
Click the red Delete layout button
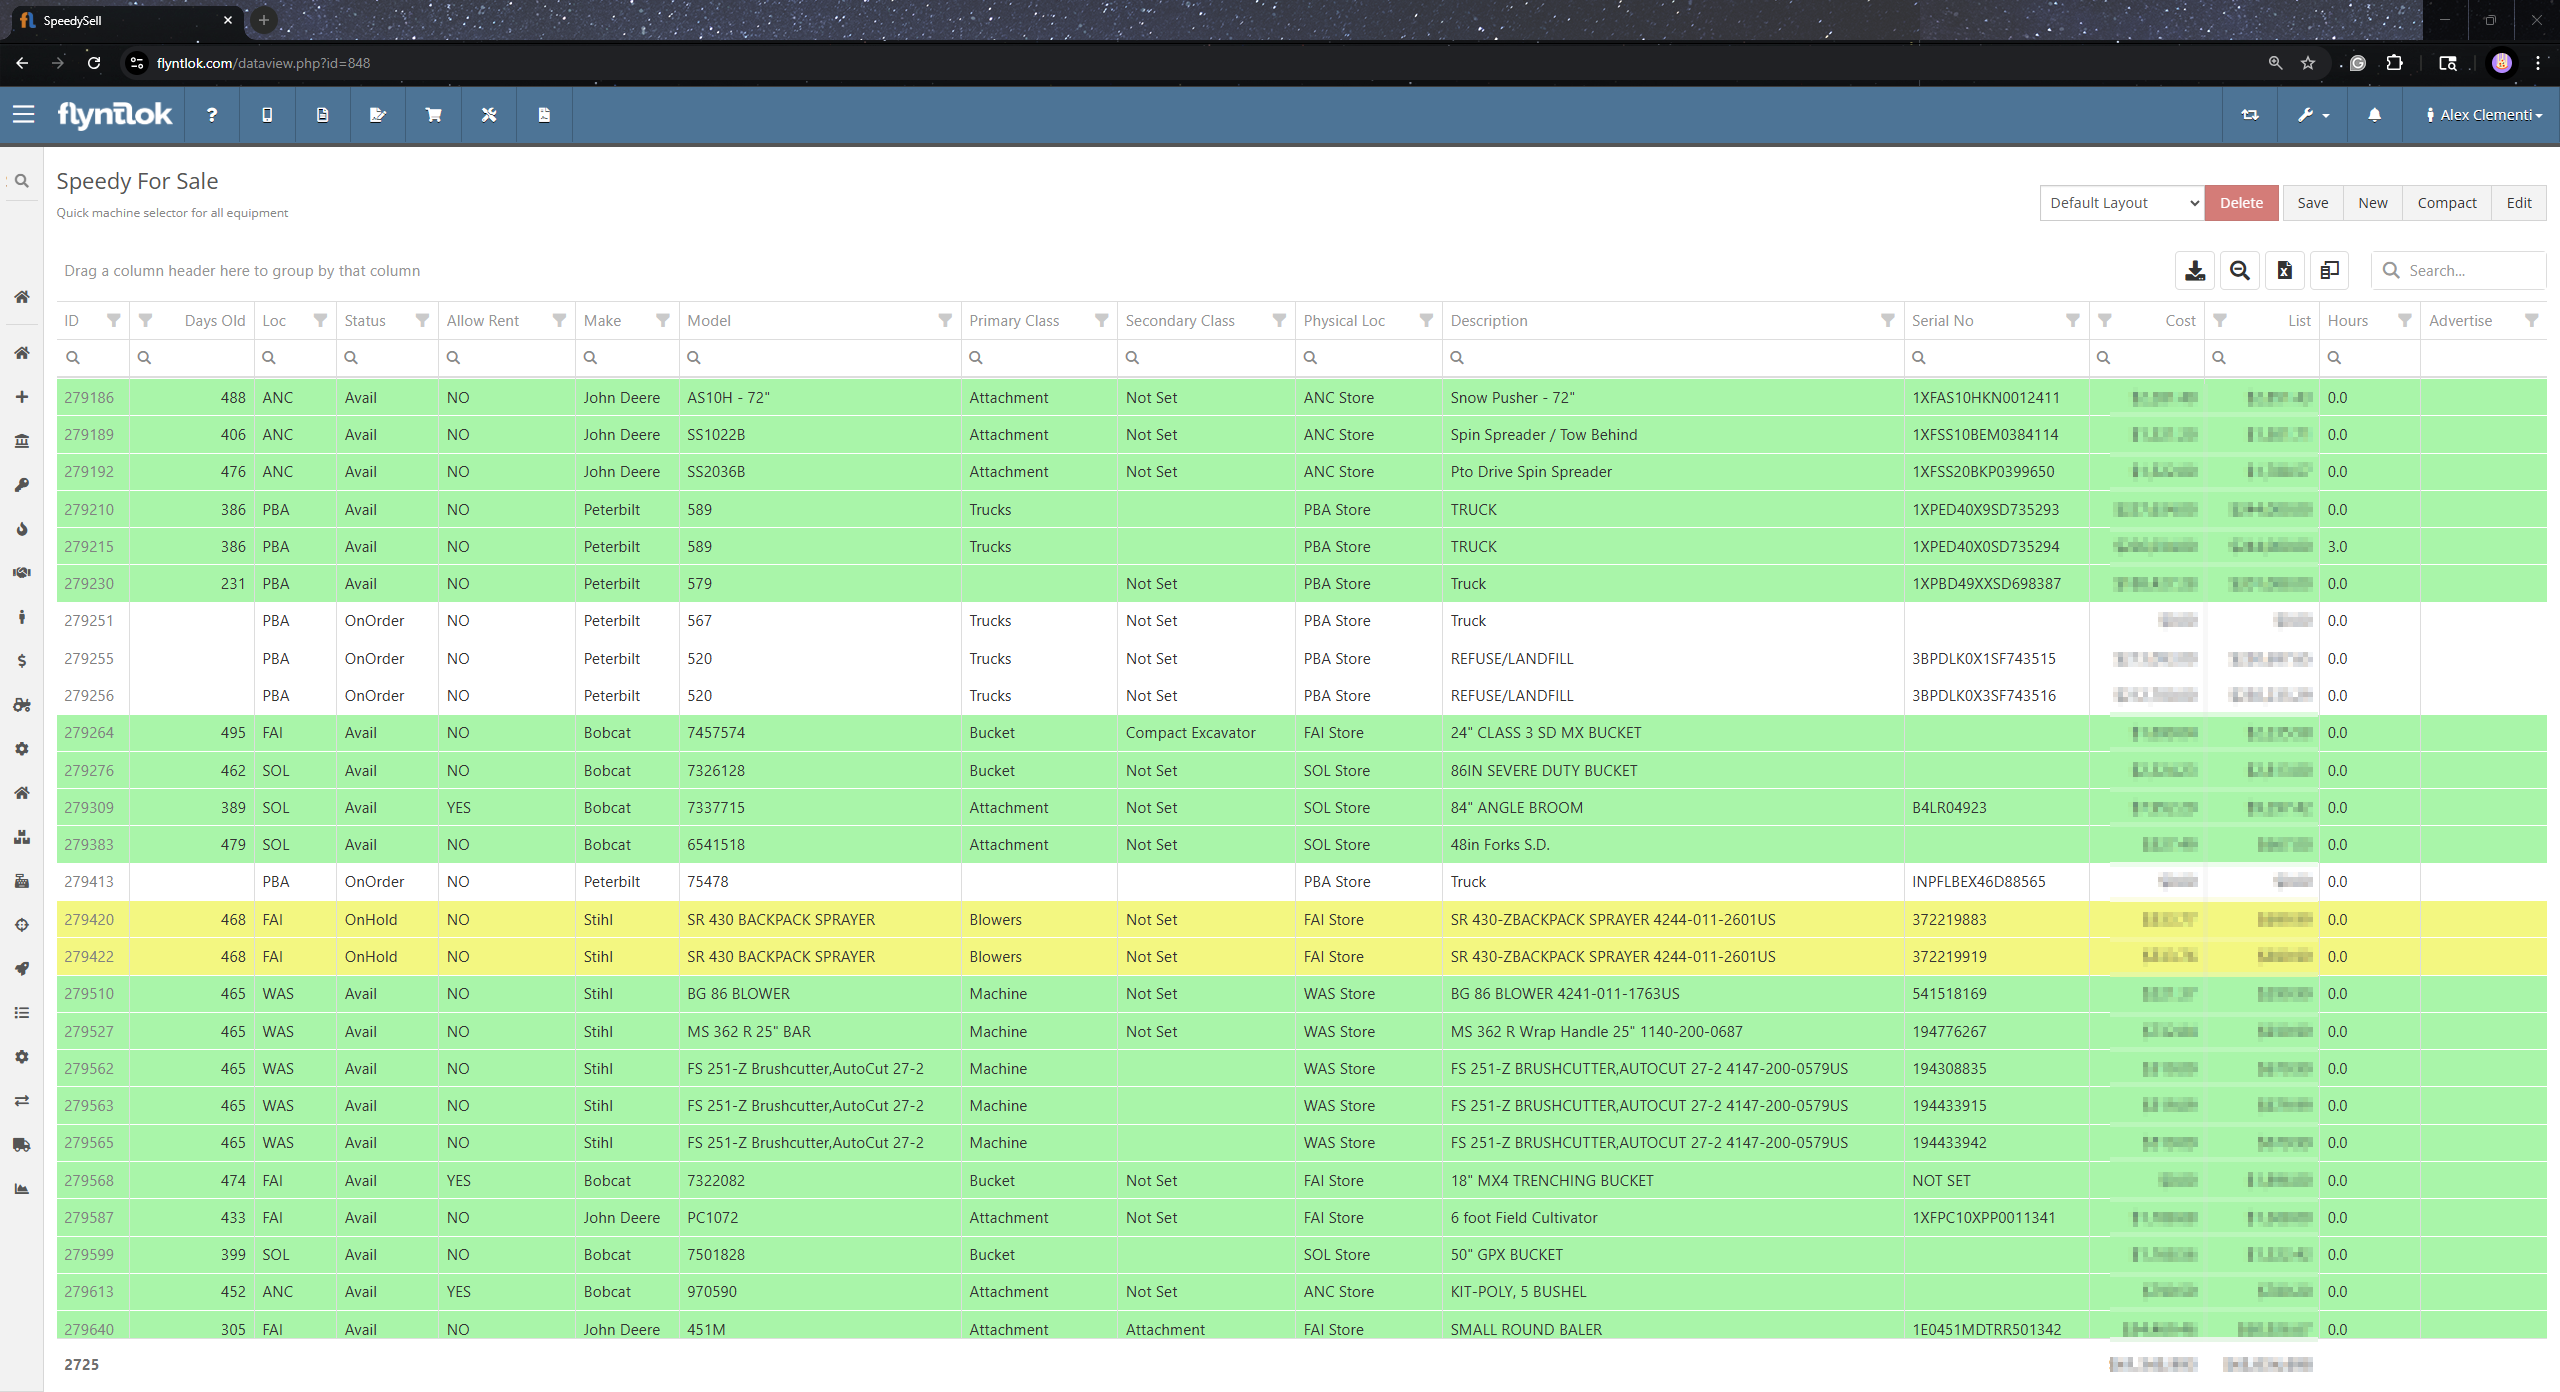pyautogui.click(x=2241, y=203)
